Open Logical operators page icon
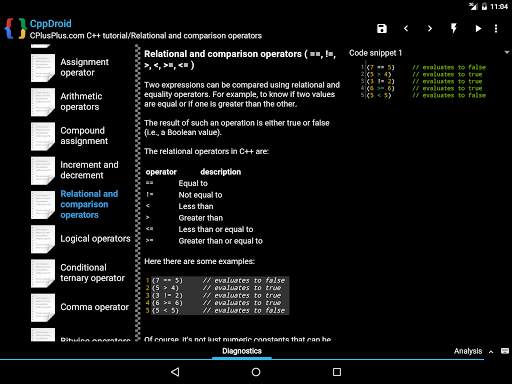This screenshot has height=384, width=512. pos(43,239)
